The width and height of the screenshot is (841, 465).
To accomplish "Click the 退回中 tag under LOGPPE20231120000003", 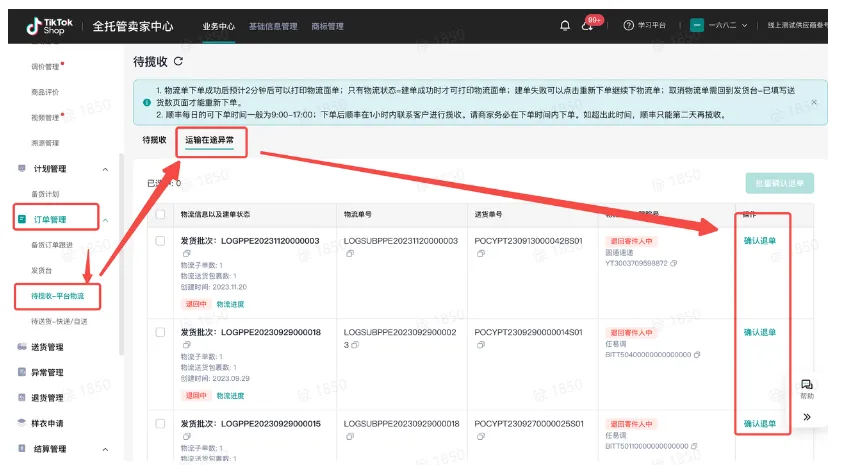I will coord(196,304).
